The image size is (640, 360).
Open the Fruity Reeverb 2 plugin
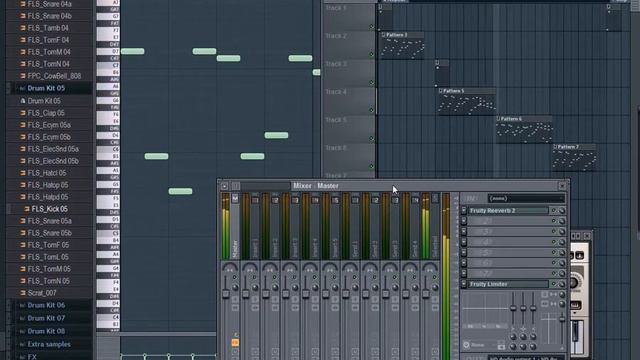(x=508, y=211)
